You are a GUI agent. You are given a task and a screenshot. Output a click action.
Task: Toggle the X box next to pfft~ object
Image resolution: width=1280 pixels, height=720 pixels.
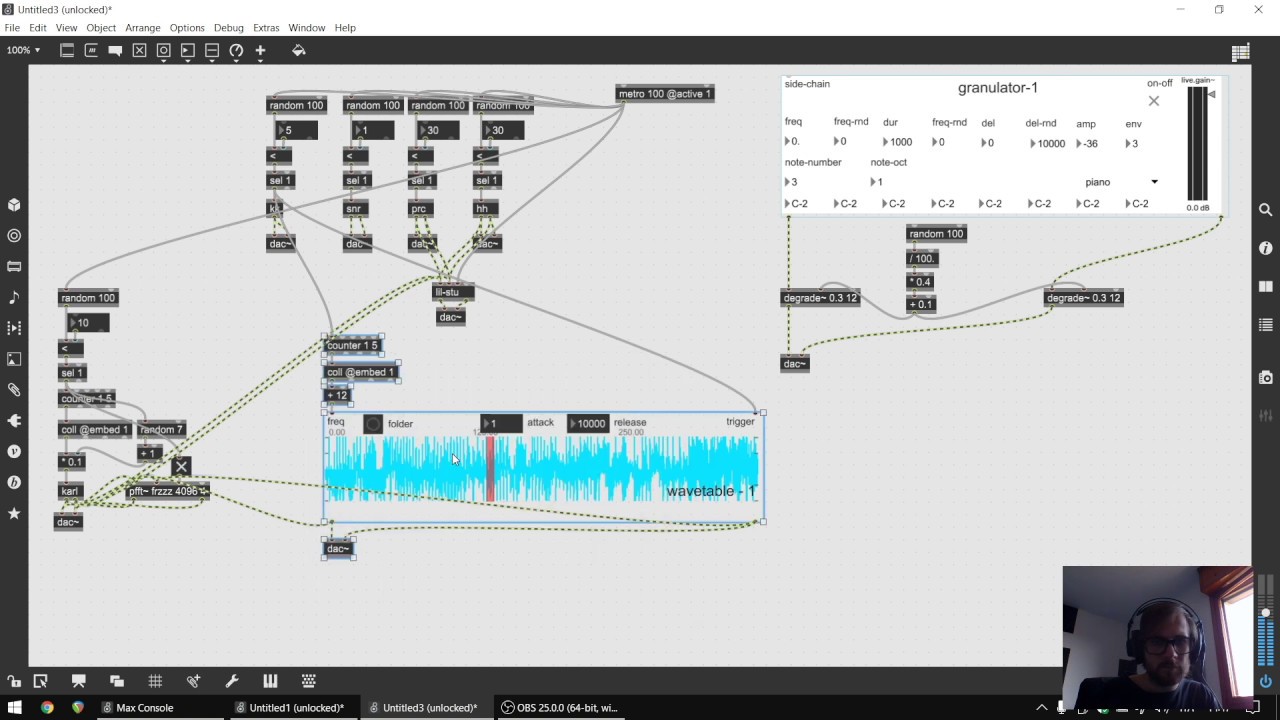click(181, 466)
